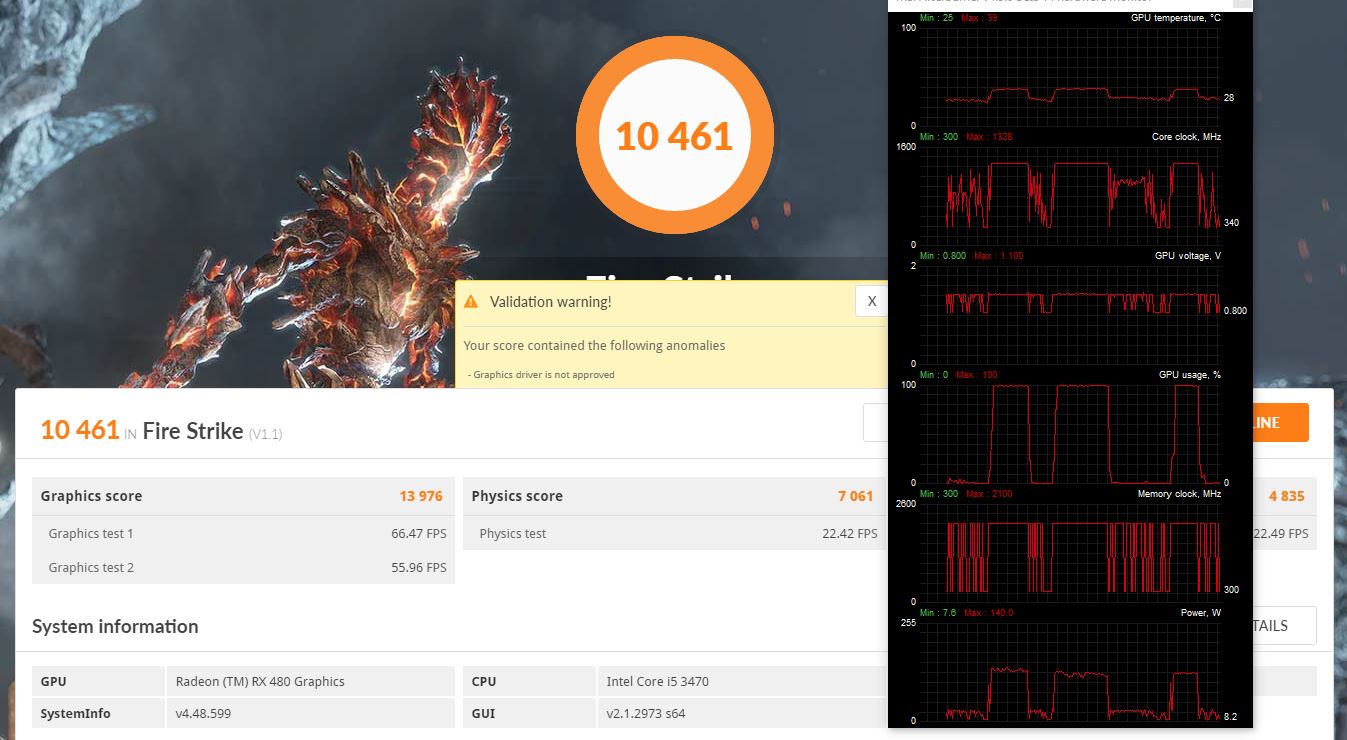Close the Validation warning with X
This screenshot has width=1347, height=740.
pos(871,301)
